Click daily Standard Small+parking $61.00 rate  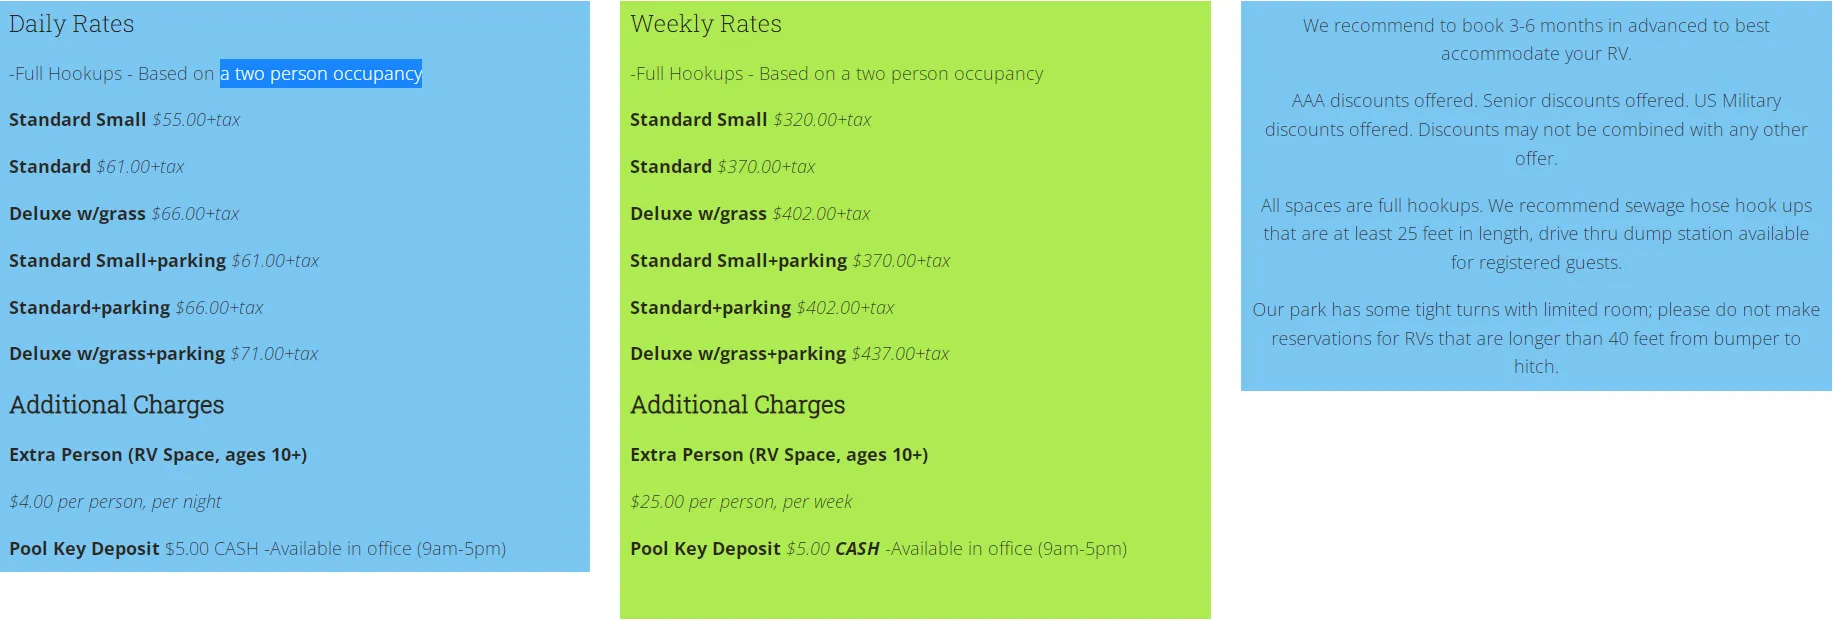coord(164,261)
